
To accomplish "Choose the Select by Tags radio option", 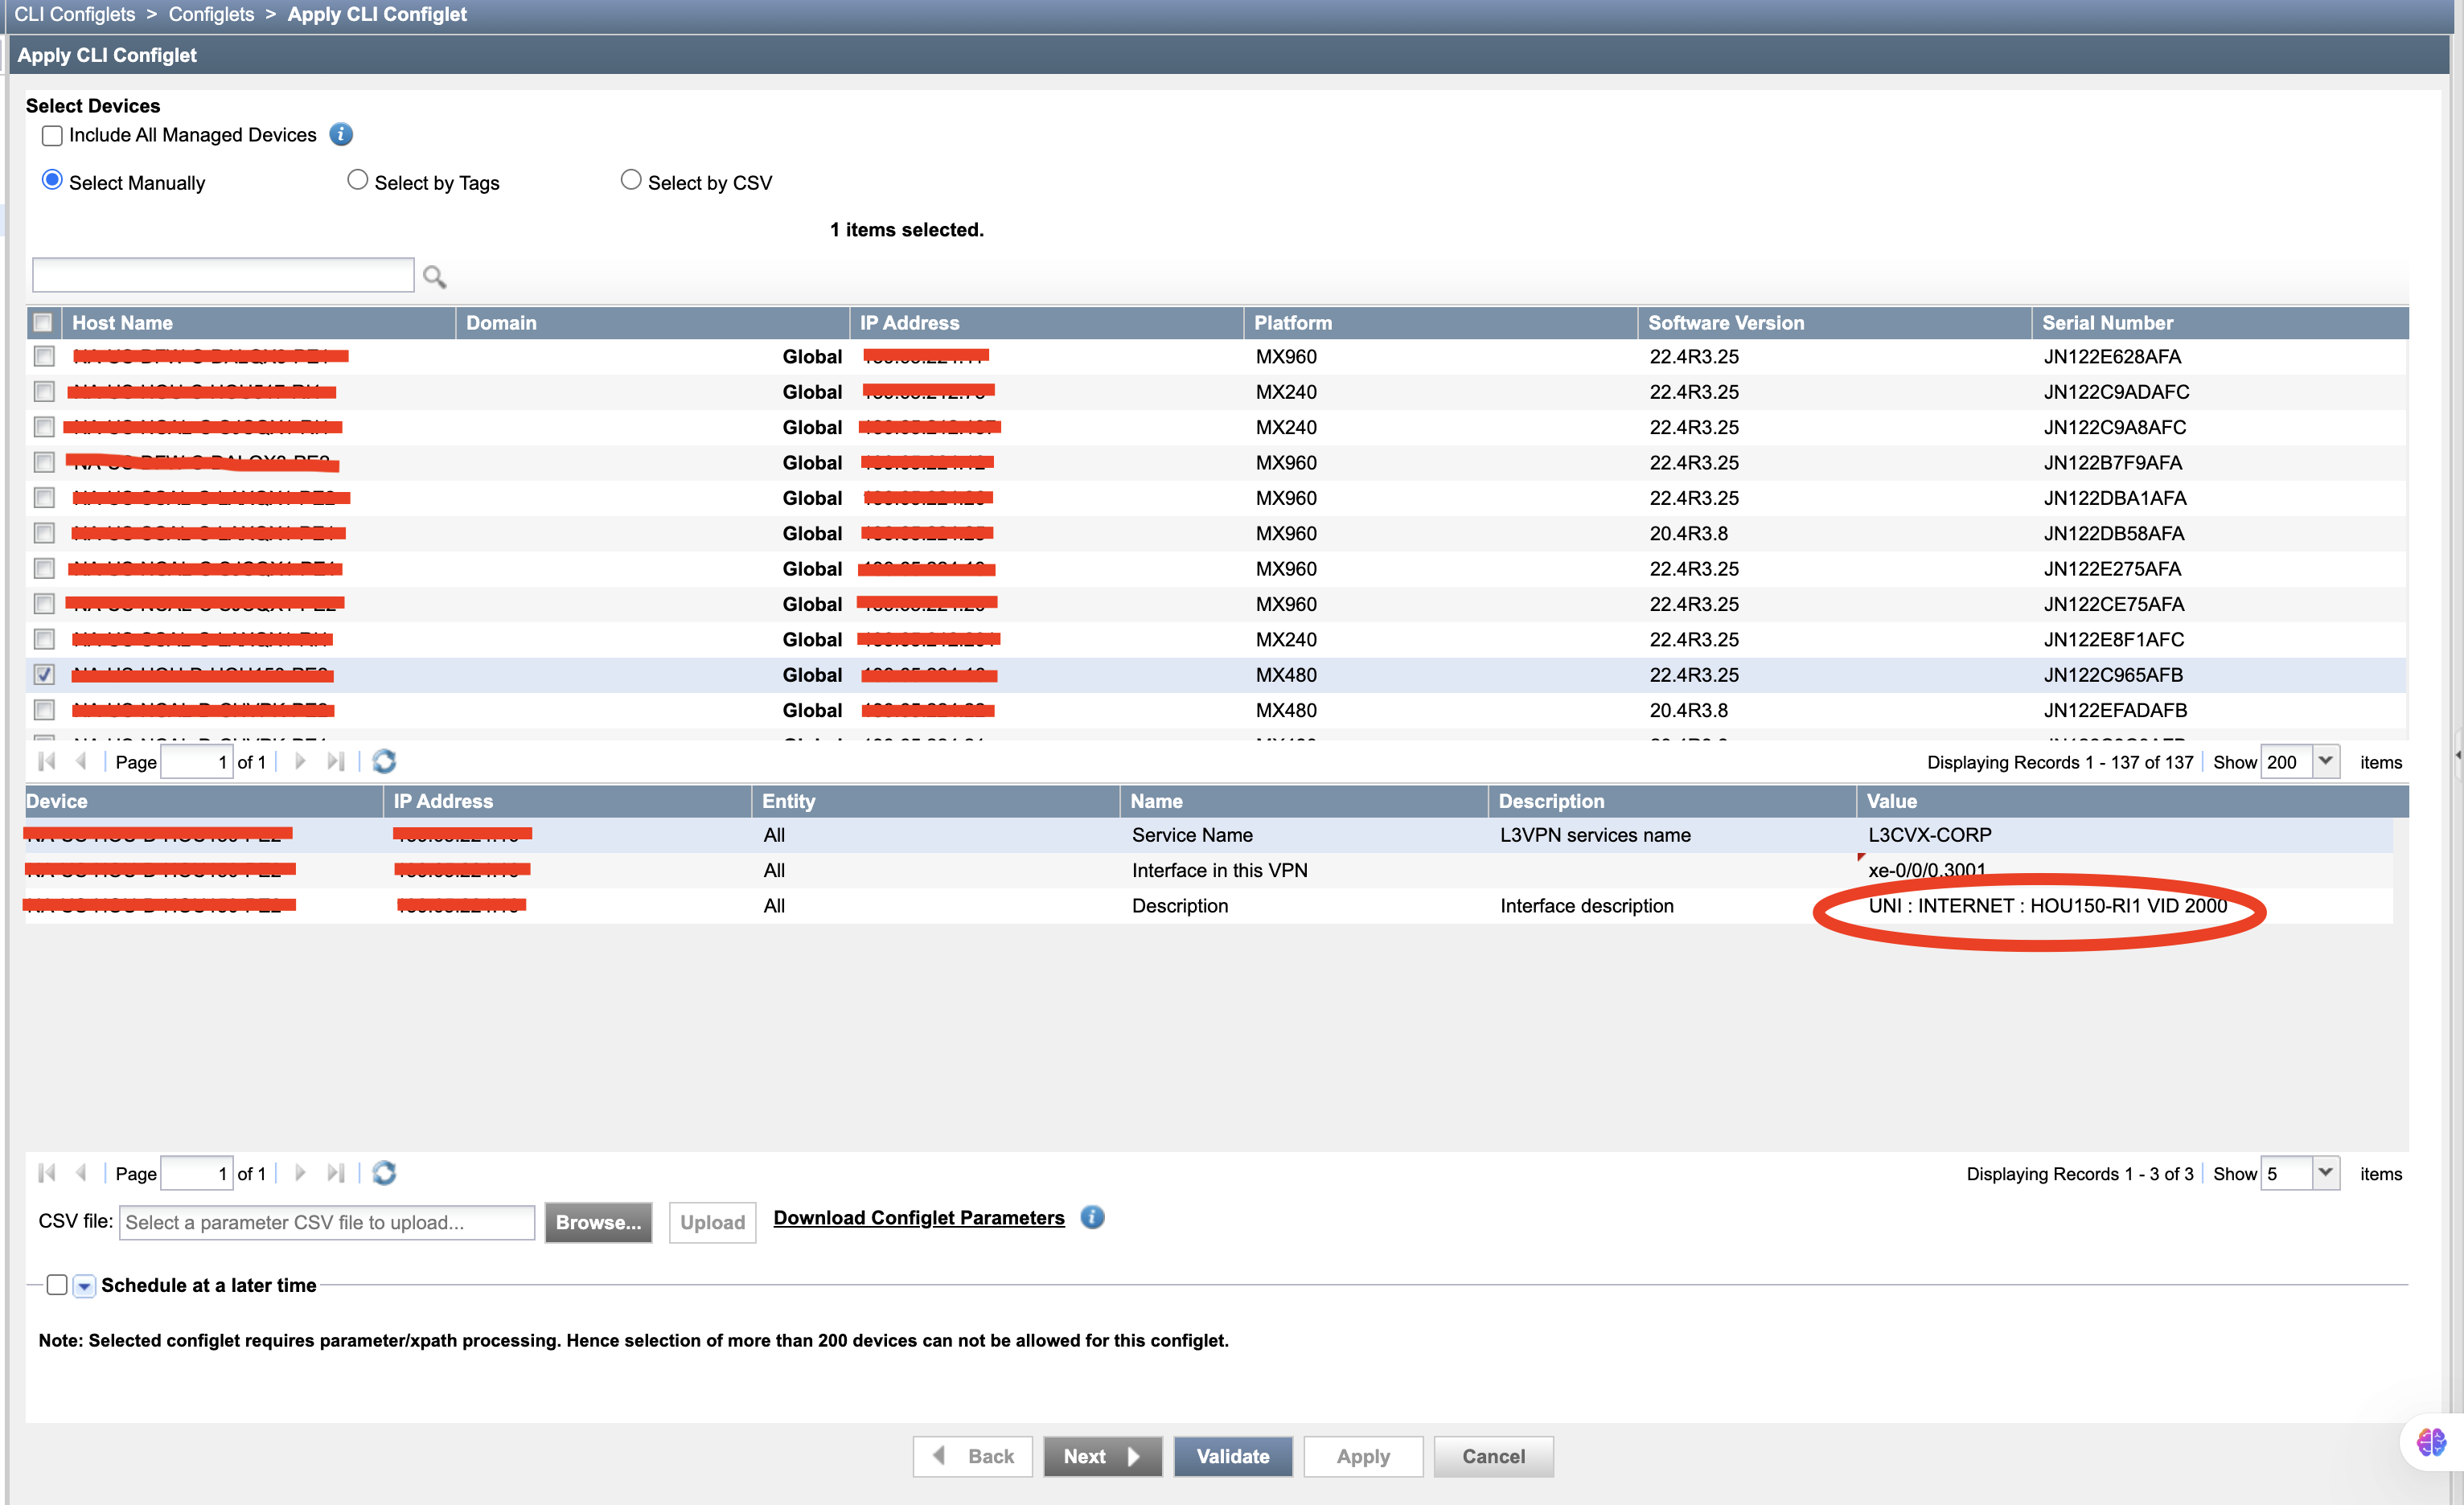I will [357, 180].
